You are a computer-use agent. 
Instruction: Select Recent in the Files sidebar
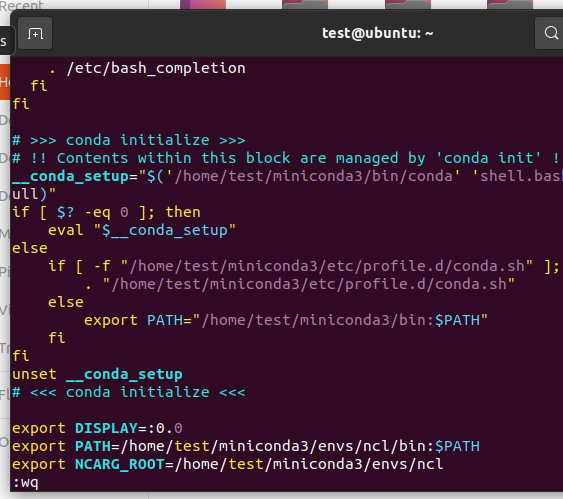pyautogui.click(x=22, y=5)
